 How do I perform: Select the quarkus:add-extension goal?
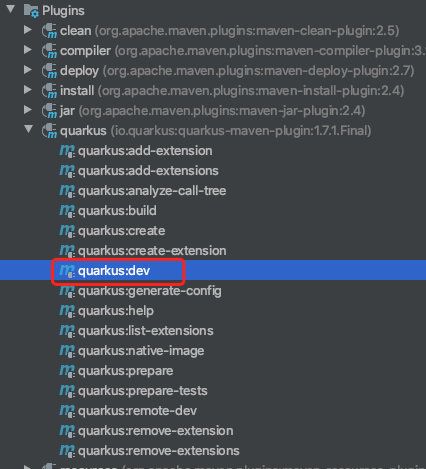point(145,151)
